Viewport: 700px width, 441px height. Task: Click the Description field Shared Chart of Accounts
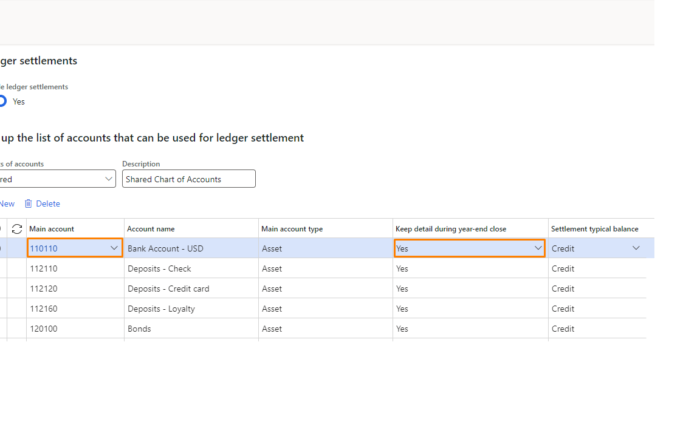[189, 179]
